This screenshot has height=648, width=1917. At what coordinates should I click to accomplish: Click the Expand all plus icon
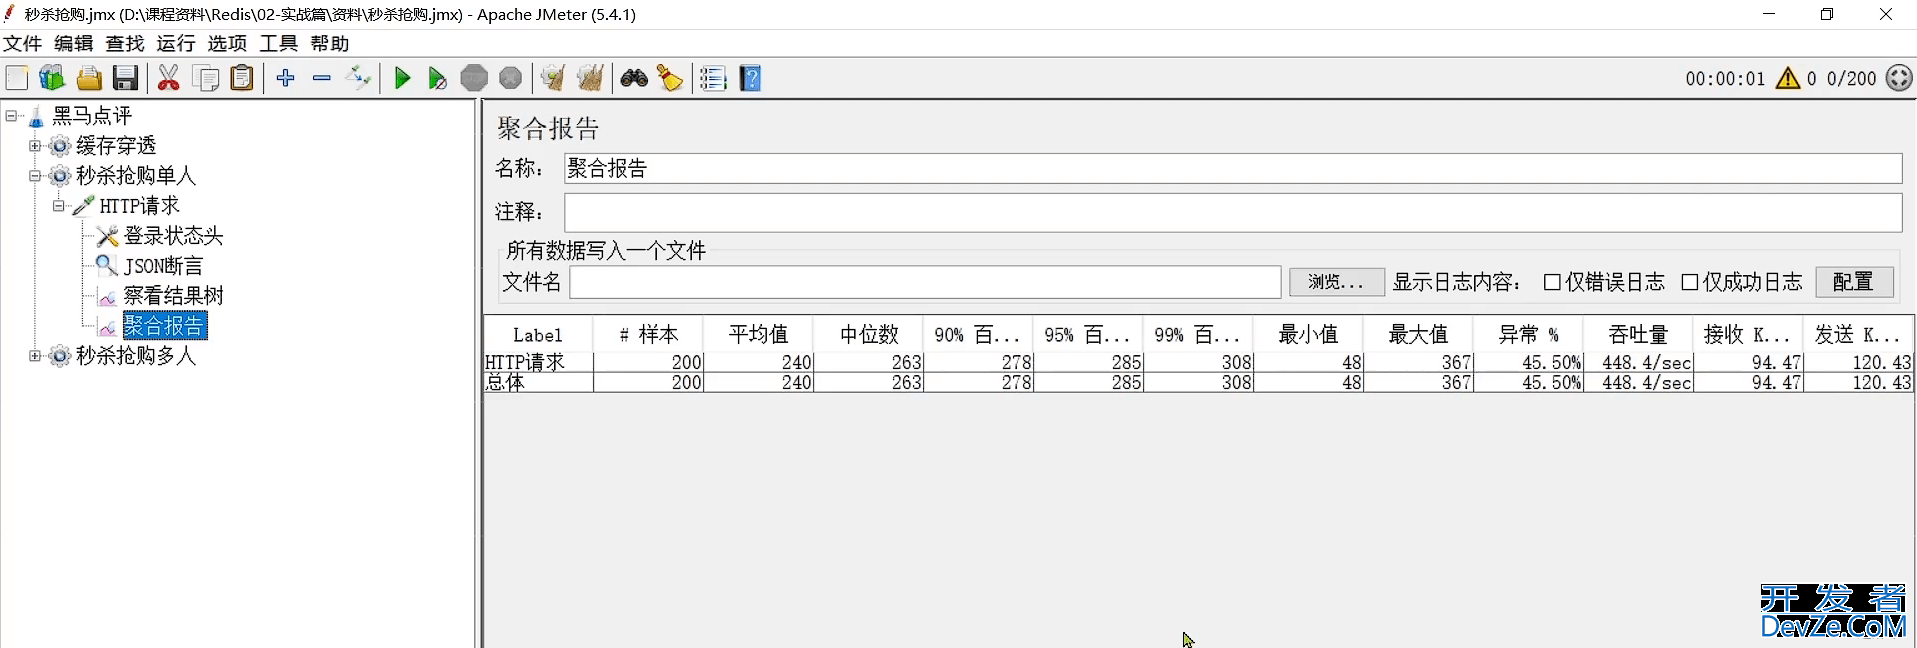coord(286,78)
